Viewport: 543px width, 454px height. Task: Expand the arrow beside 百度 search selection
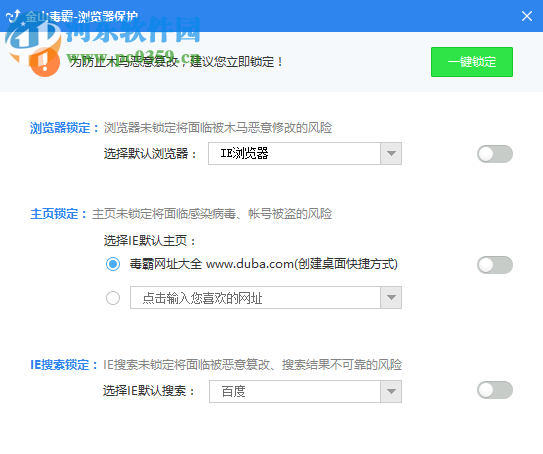[391, 391]
